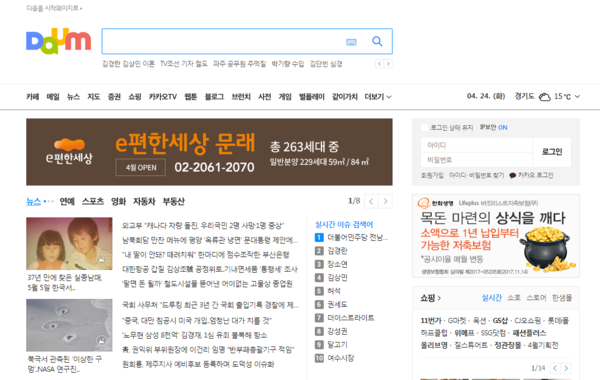Show next suggested search keywords arrow
The image size is (600, 380).
click(x=388, y=64)
